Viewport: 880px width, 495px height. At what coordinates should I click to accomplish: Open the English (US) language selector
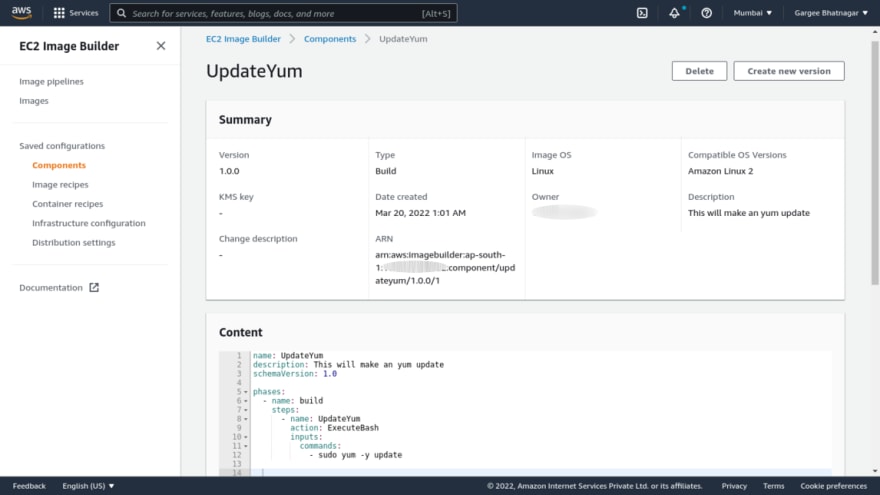pos(88,485)
